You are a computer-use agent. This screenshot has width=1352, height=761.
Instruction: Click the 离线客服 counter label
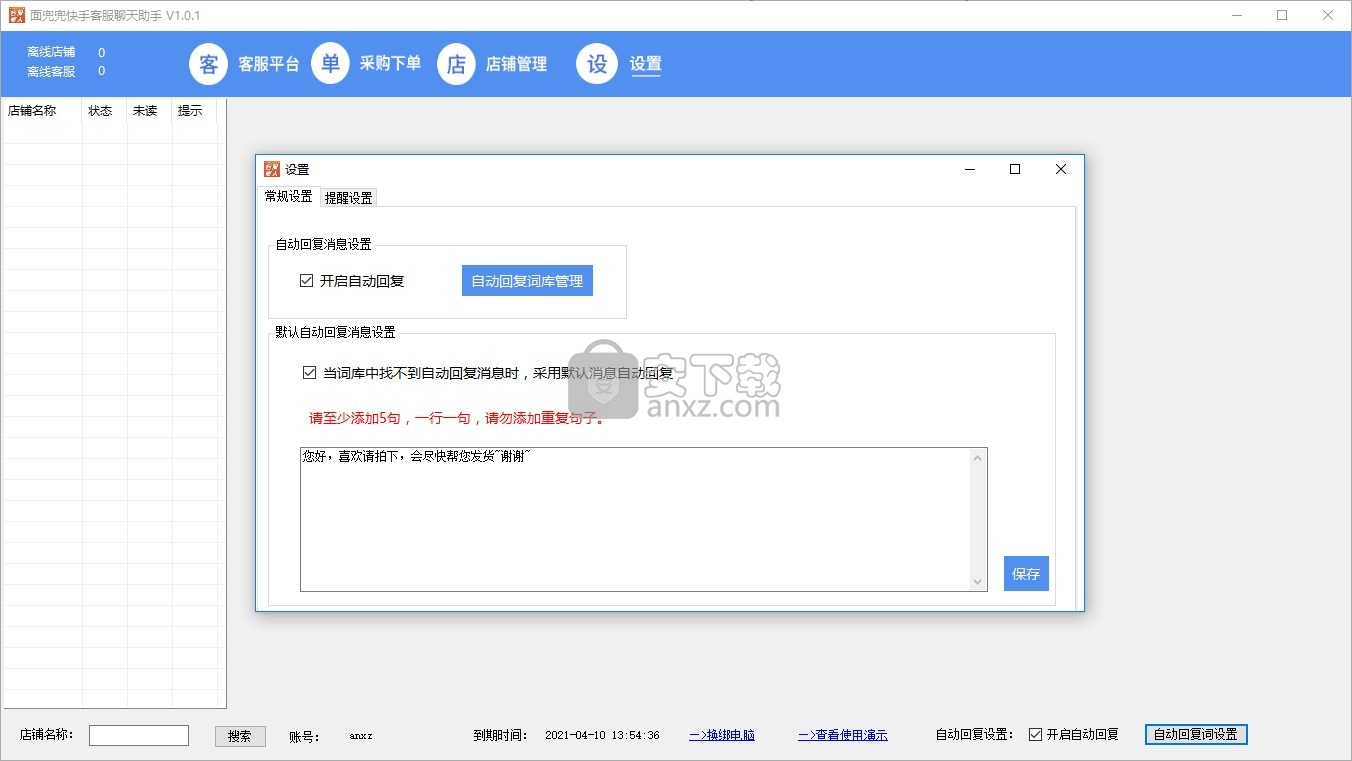tap(51, 71)
